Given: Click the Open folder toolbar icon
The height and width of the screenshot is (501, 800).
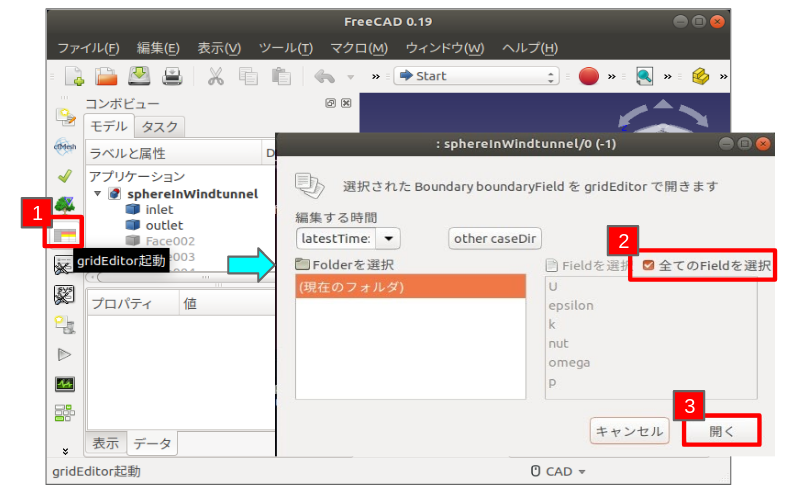Looking at the screenshot, I should point(106,76).
